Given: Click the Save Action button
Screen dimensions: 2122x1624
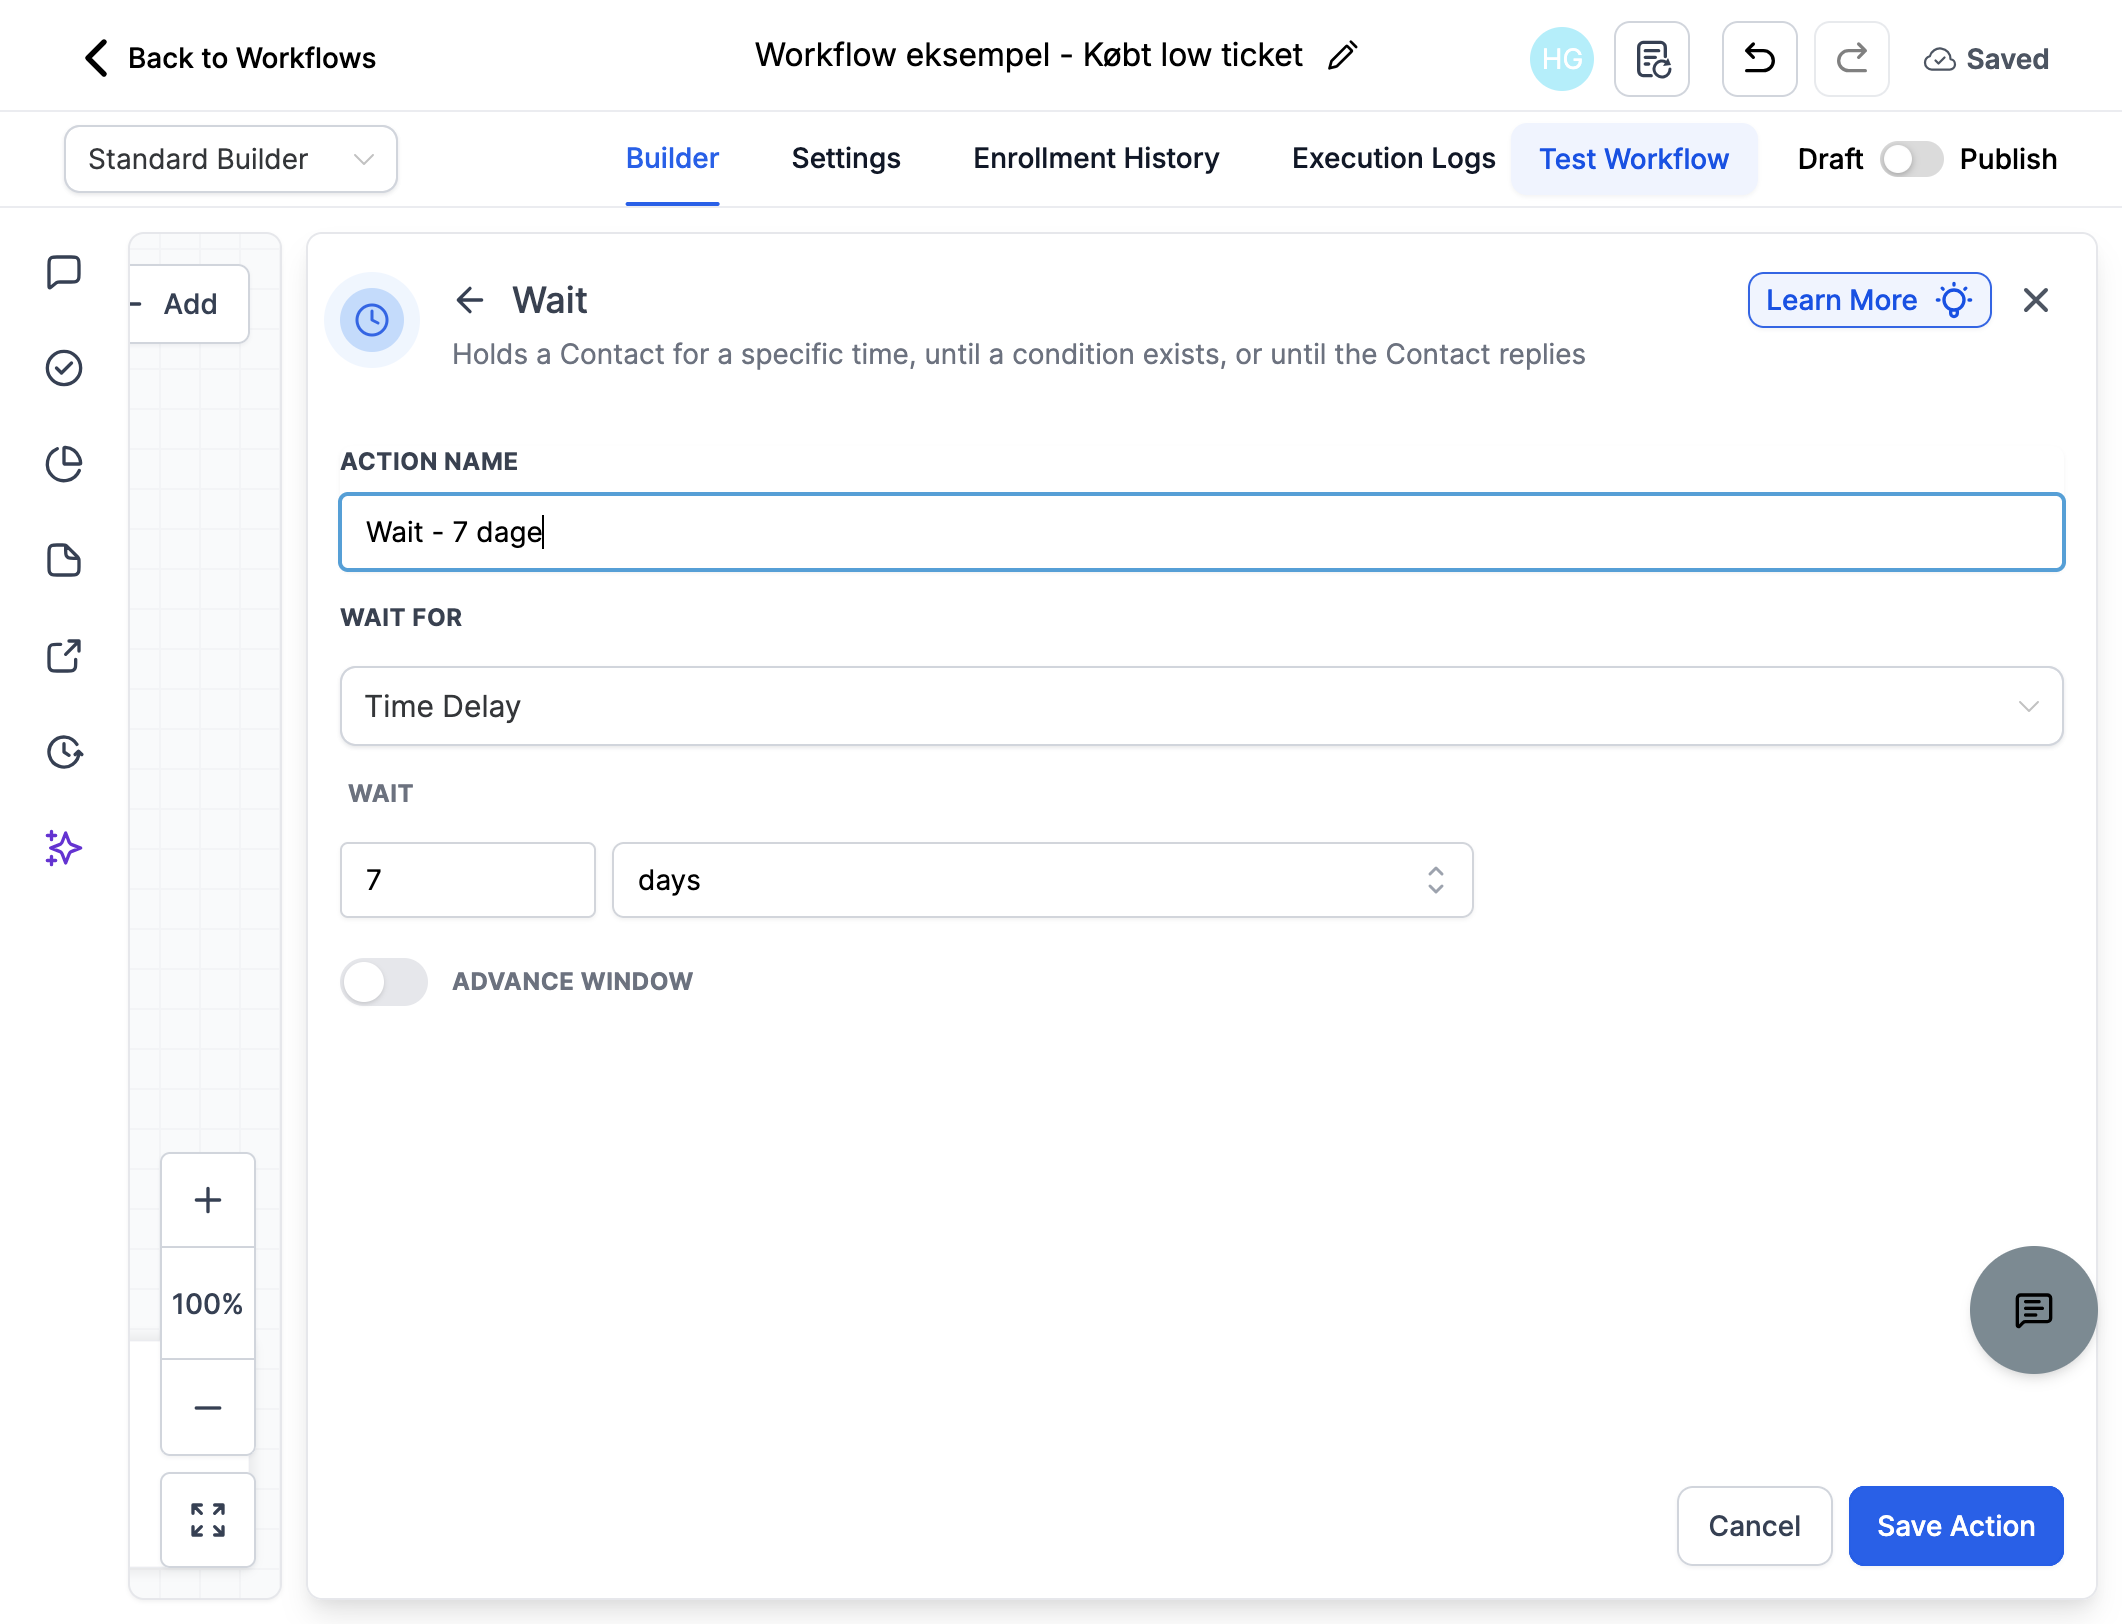Looking at the screenshot, I should (x=1956, y=1526).
